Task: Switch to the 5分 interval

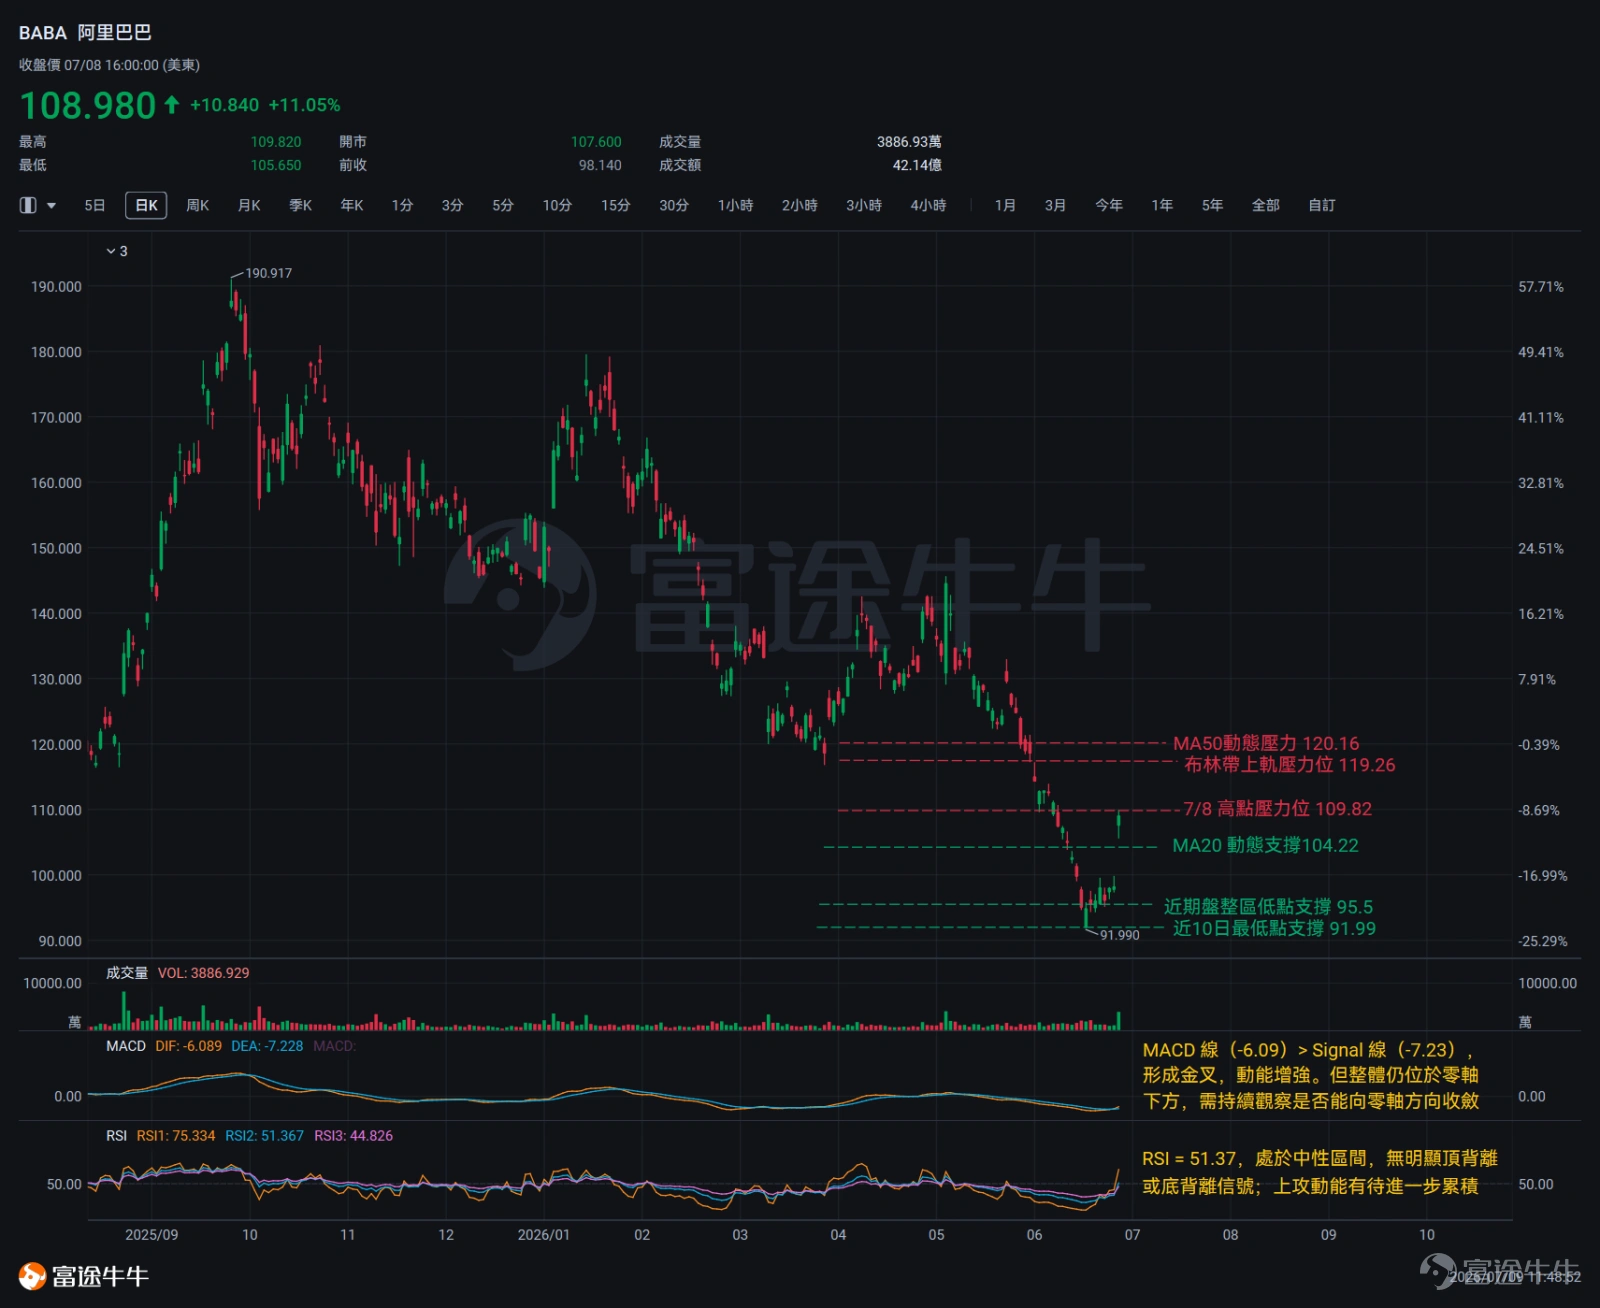Action: (x=503, y=205)
